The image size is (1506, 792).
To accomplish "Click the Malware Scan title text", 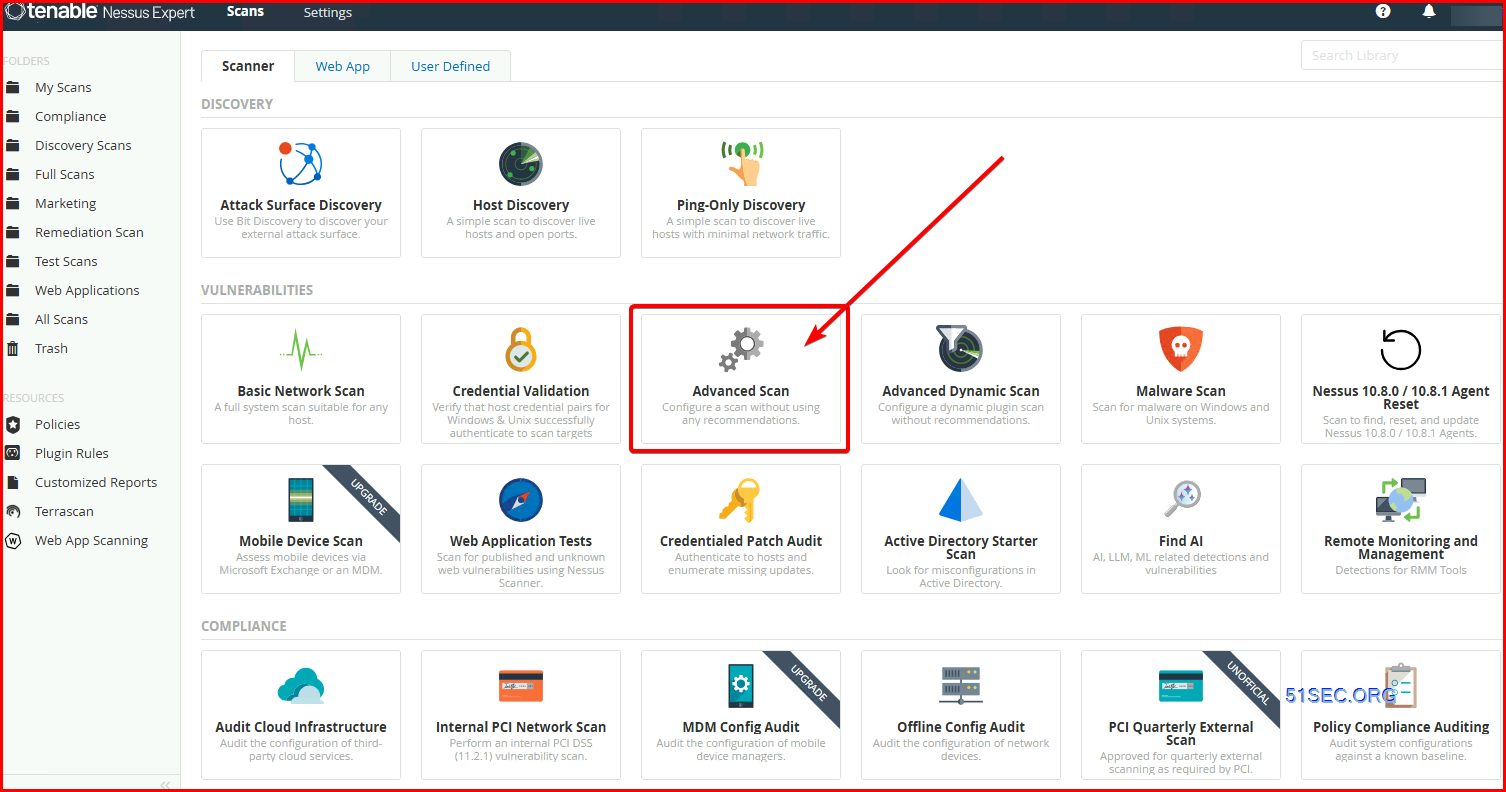I will coord(1181,391).
